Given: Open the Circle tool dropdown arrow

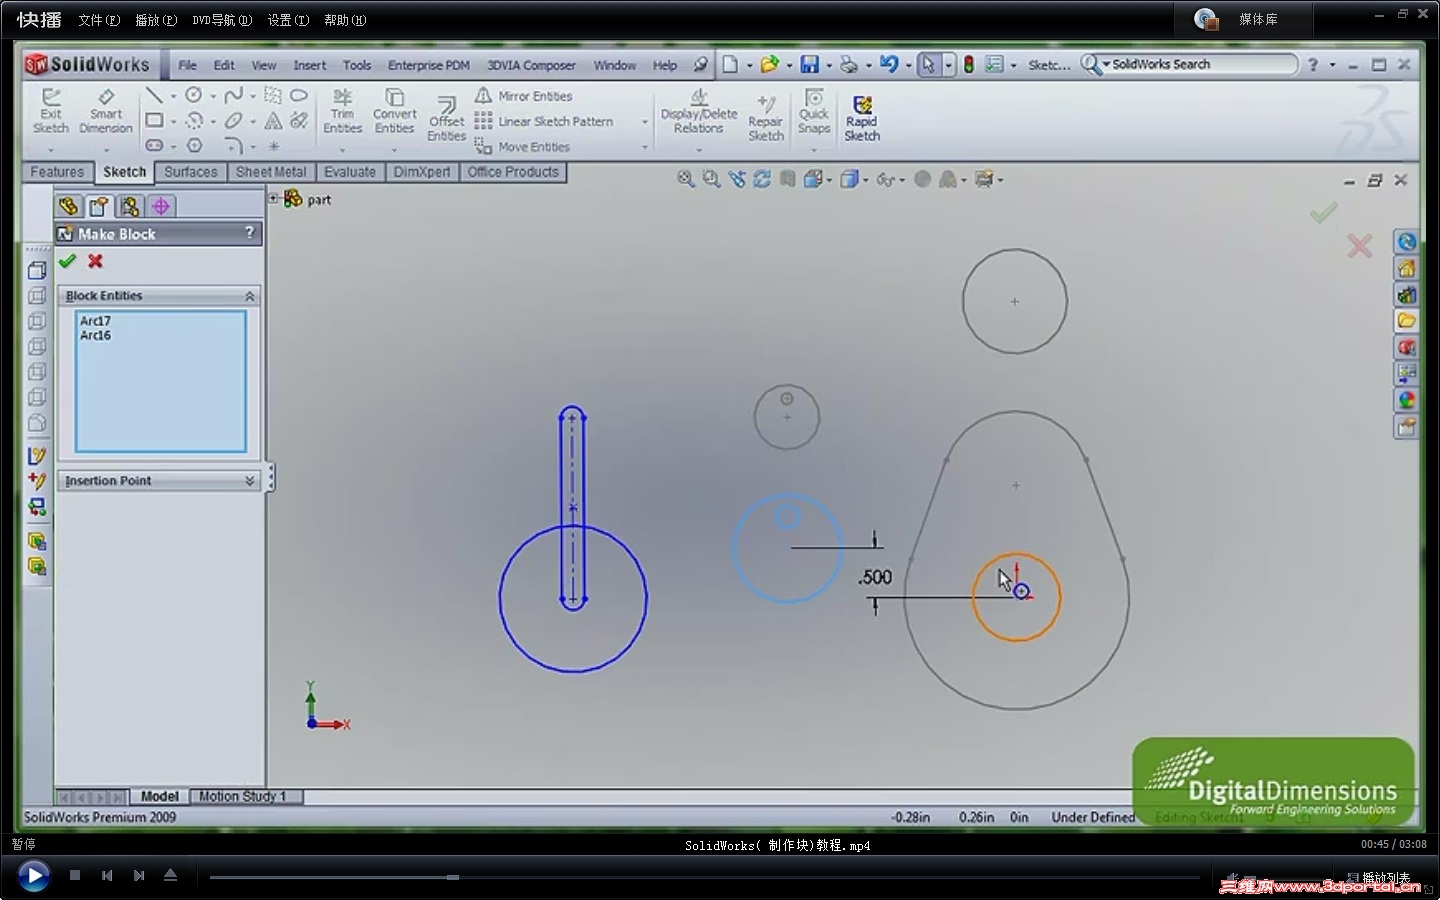Looking at the screenshot, I should [x=212, y=96].
